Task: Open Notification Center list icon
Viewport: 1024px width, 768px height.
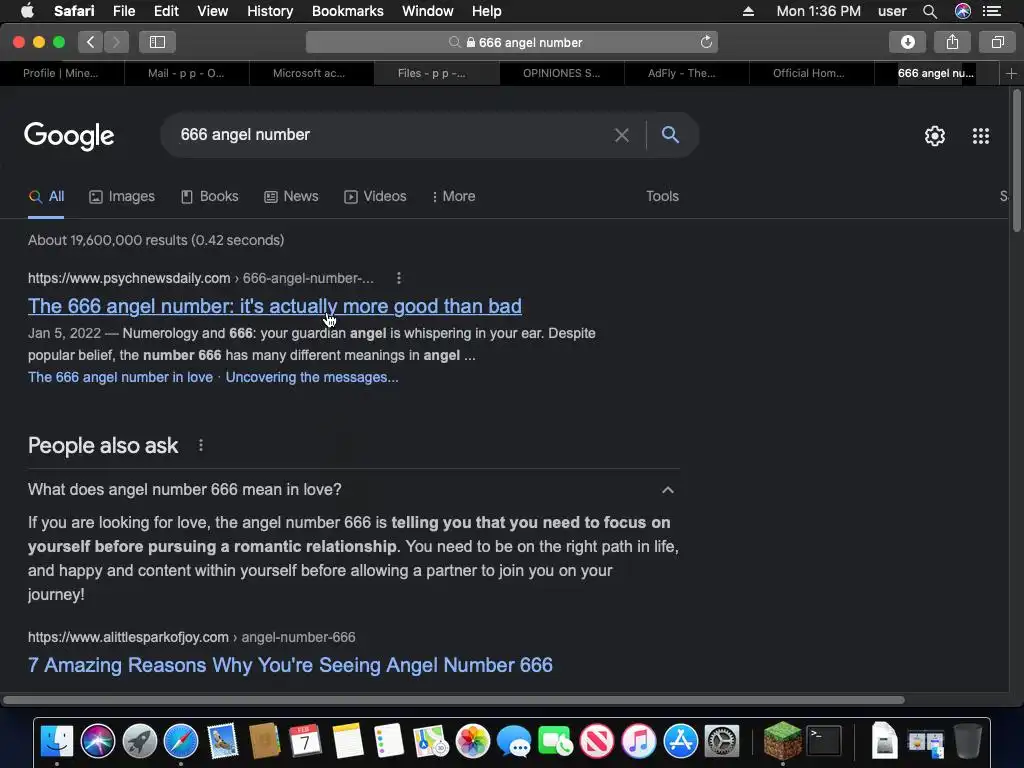Action: click(x=992, y=11)
